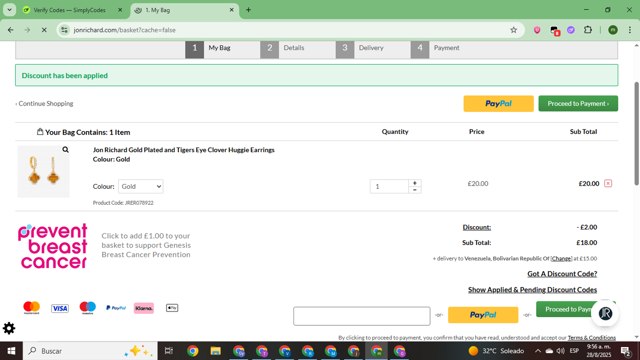This screenshot has height=360, width=640.
Task: Click the top Proceed to Payment button
Action: (x=578, y=104)
